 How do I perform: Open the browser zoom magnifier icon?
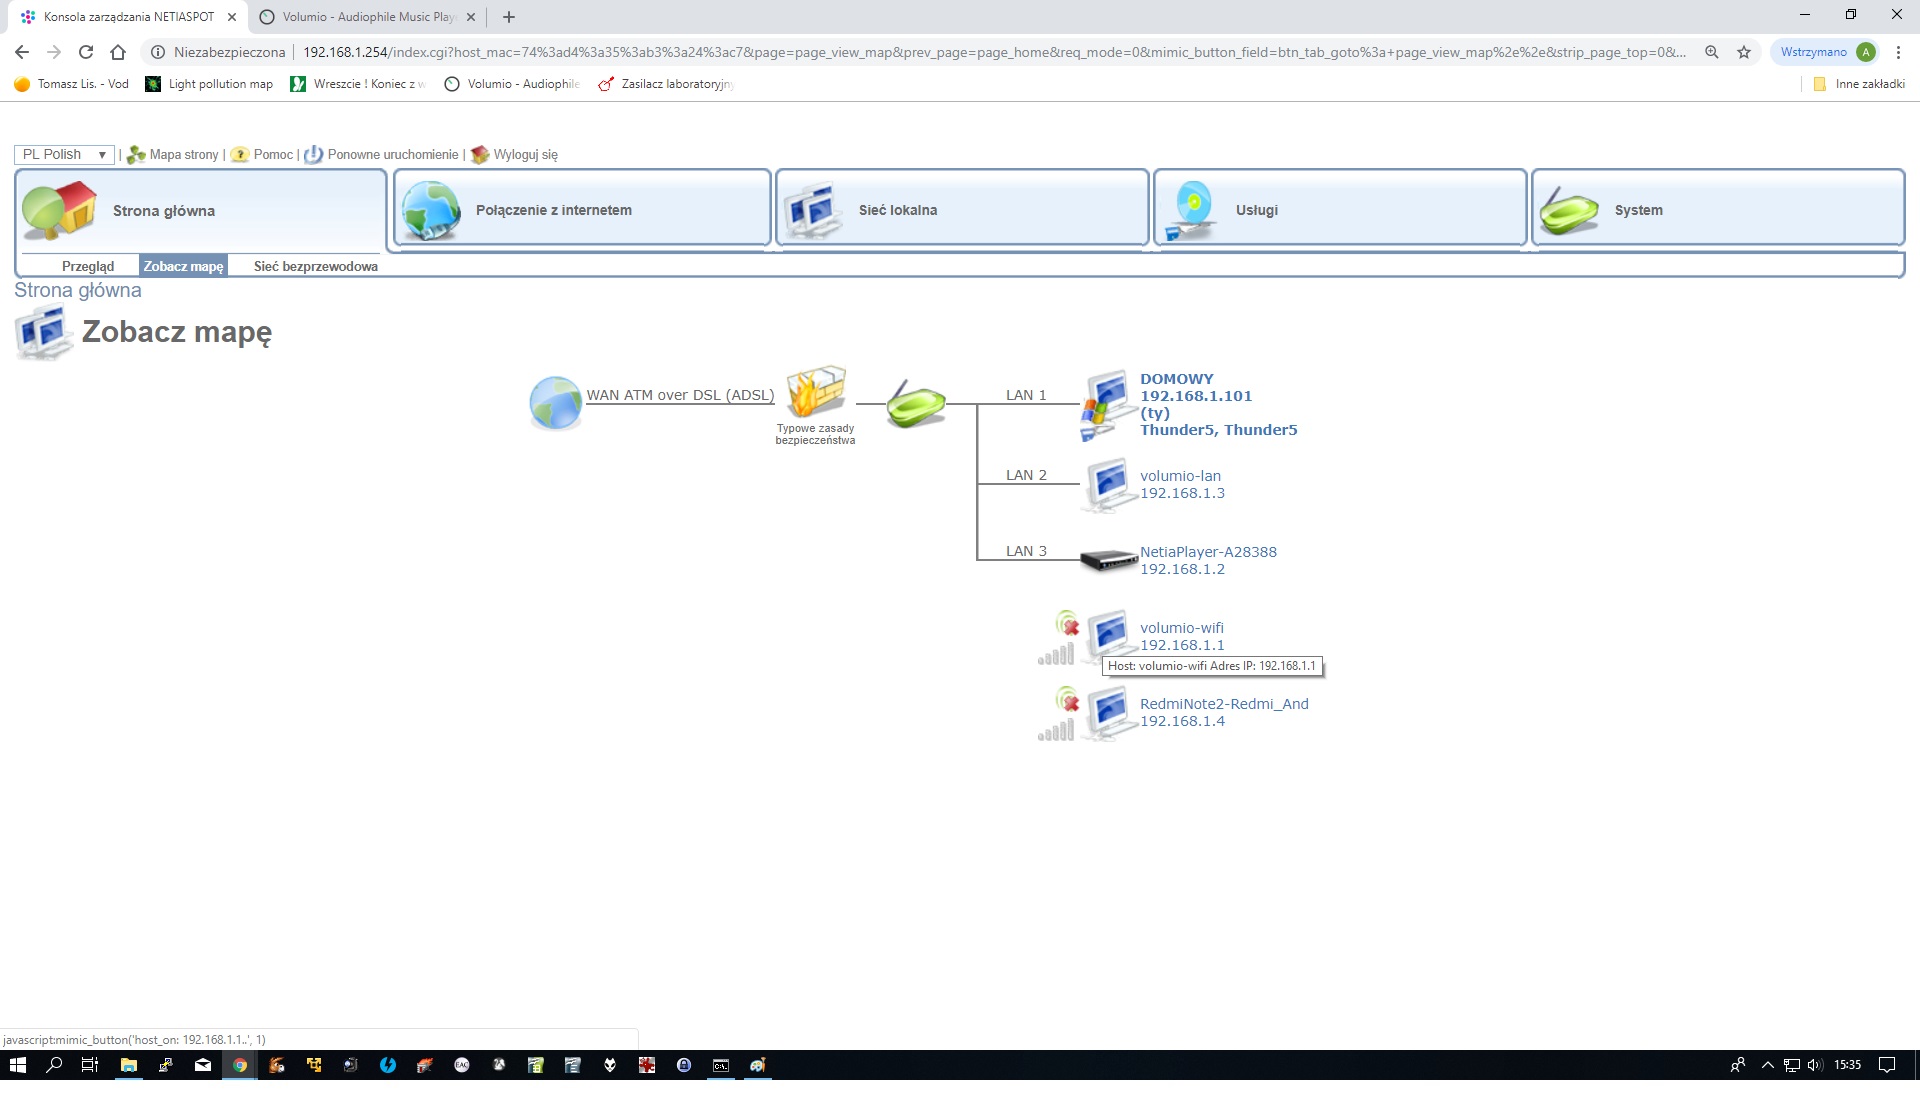click(1712, 52)
